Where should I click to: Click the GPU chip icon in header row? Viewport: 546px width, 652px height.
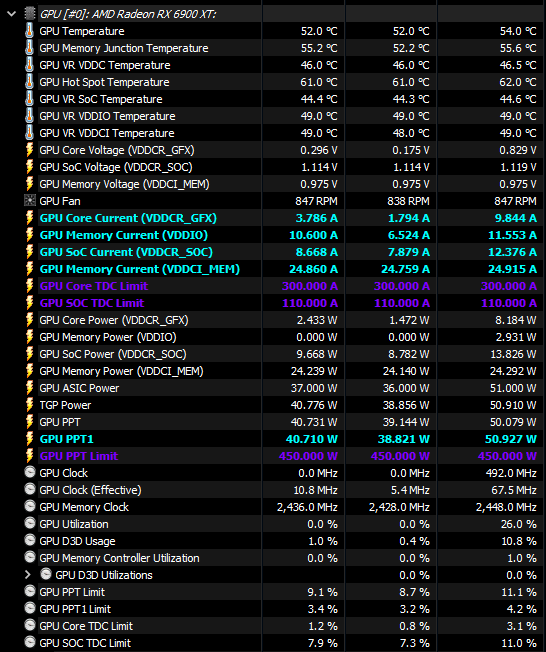pos(30,14)
